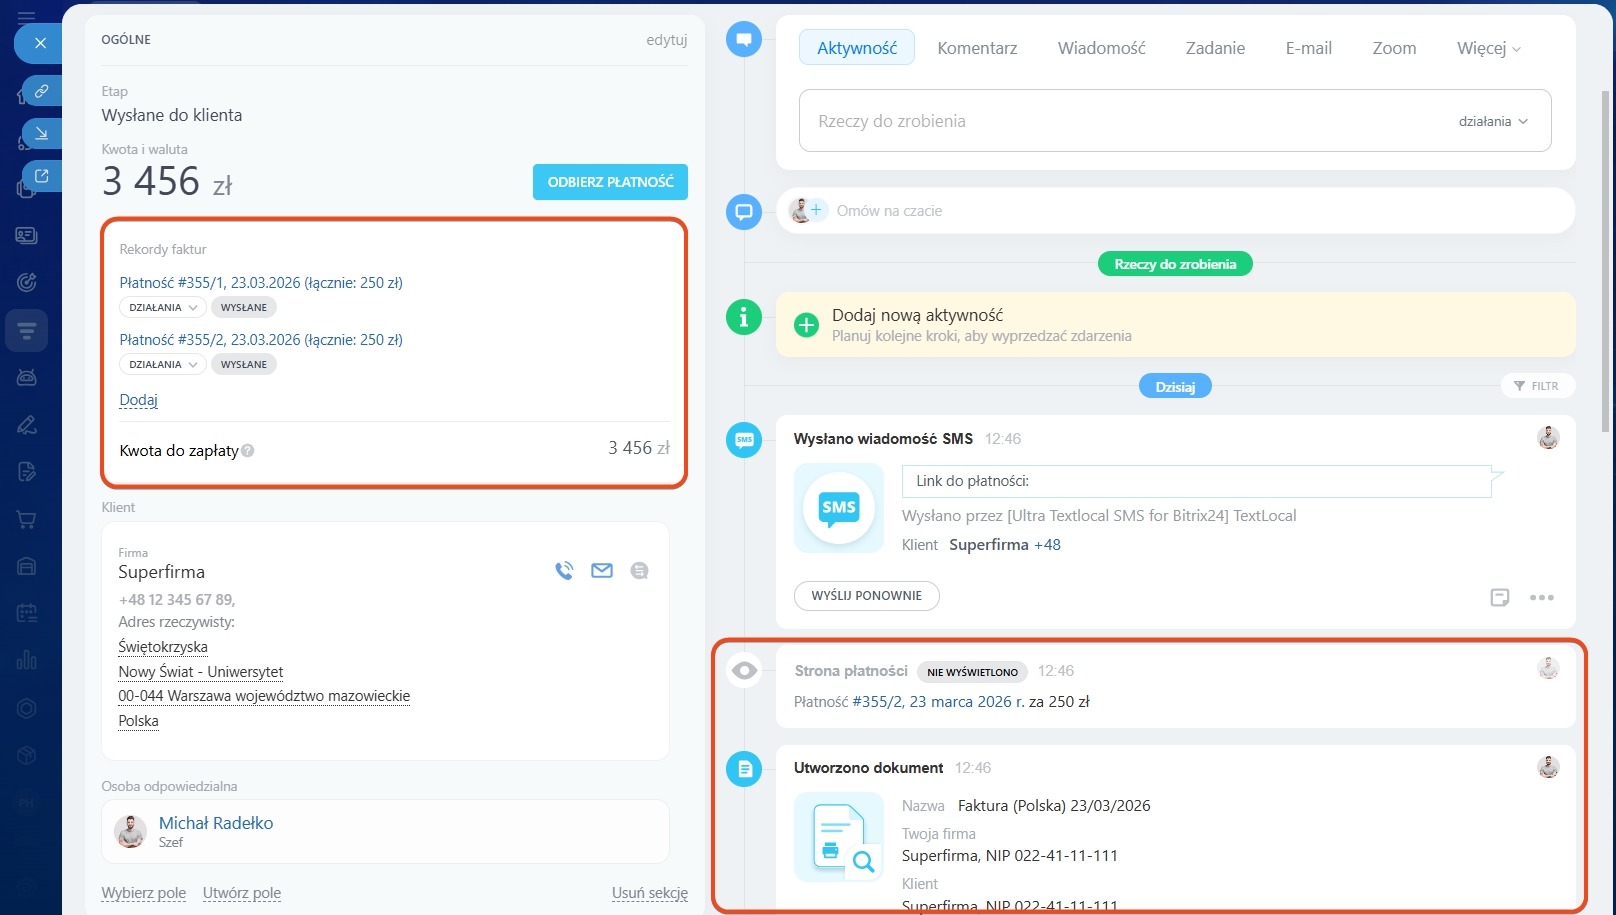Open the FILTR timeline filter
The image size is (1616, 915).
point(1537,386)
